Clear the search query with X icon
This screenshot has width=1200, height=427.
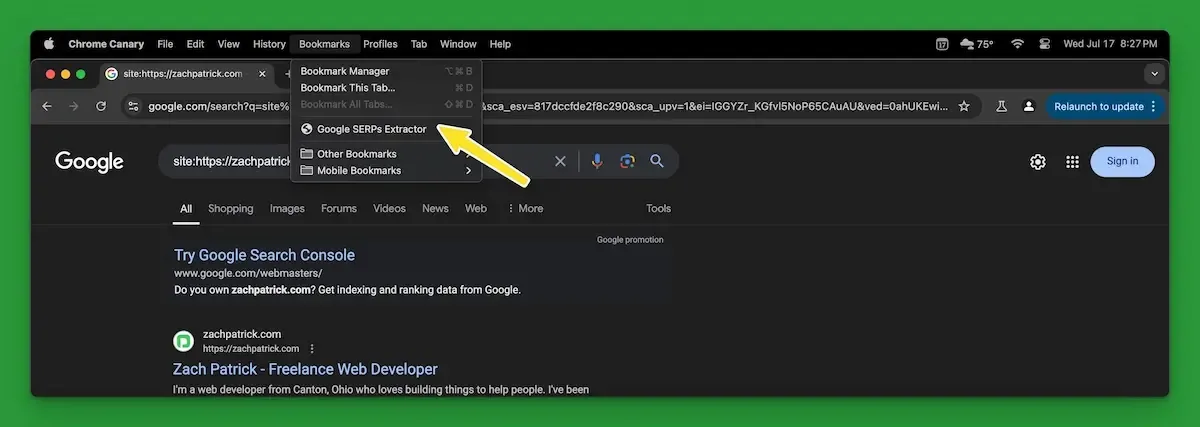tap(560, 162)
